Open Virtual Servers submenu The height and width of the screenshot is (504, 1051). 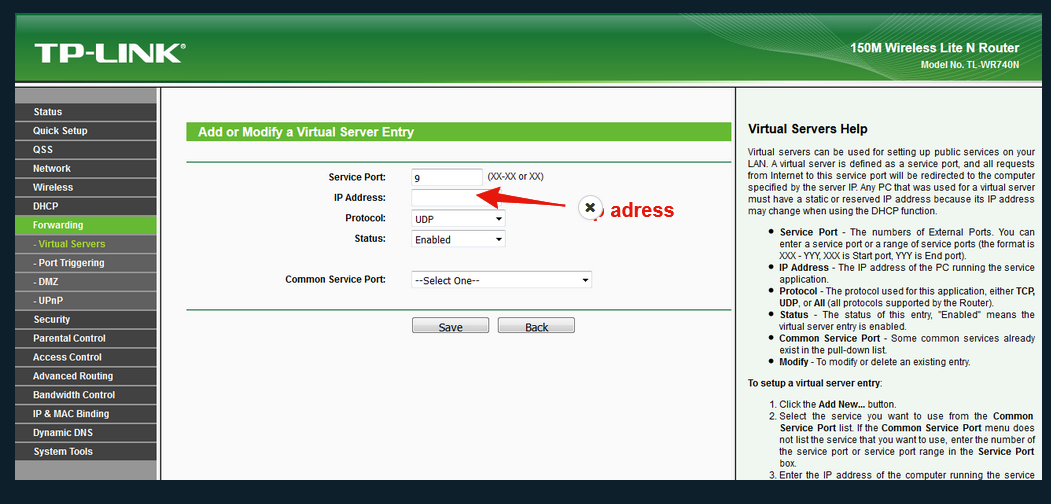click(86, 244)
